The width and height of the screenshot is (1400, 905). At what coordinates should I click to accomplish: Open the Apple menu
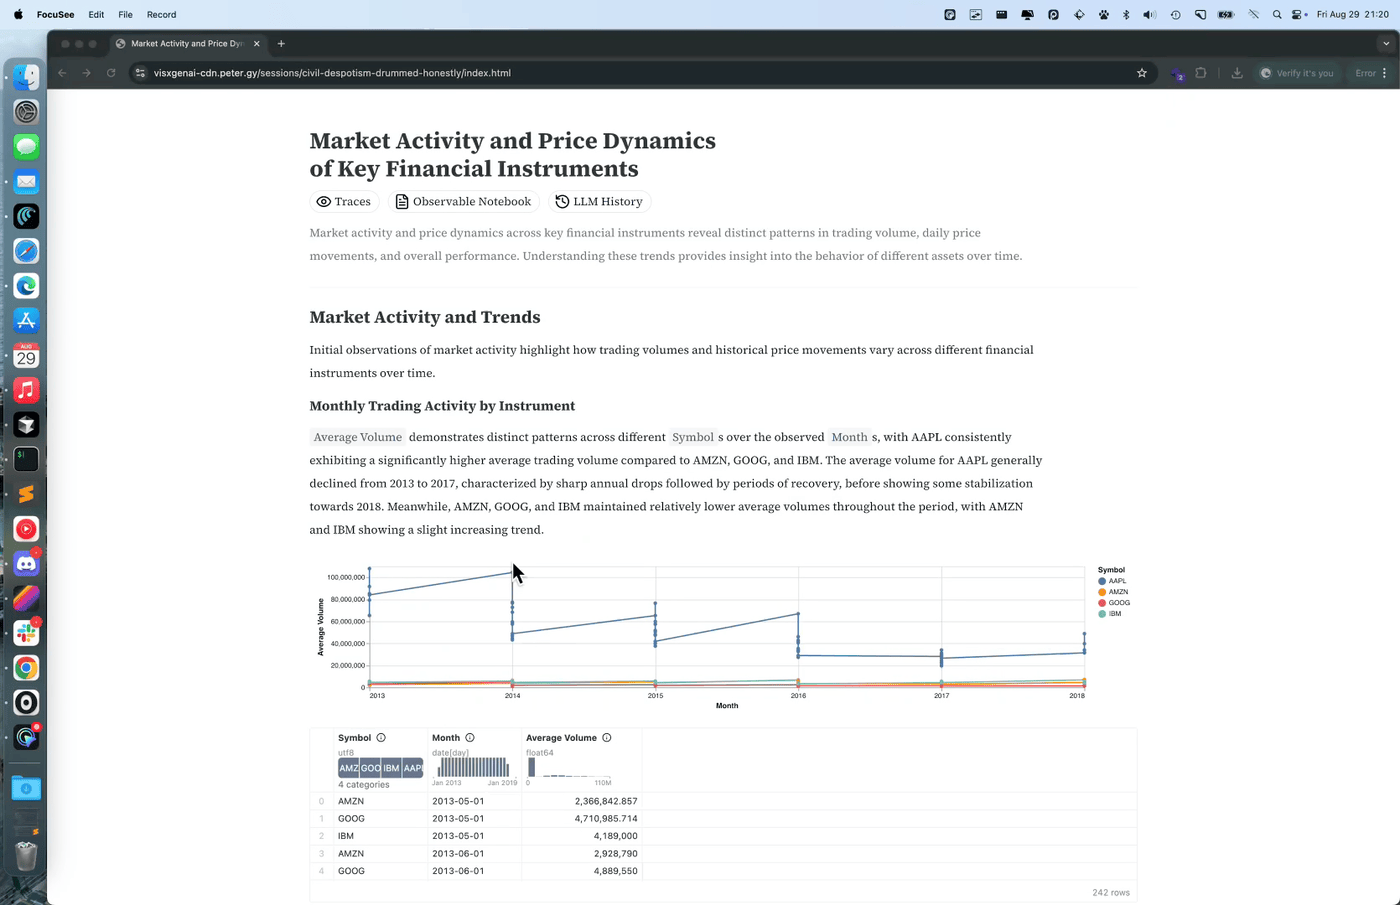18,15
